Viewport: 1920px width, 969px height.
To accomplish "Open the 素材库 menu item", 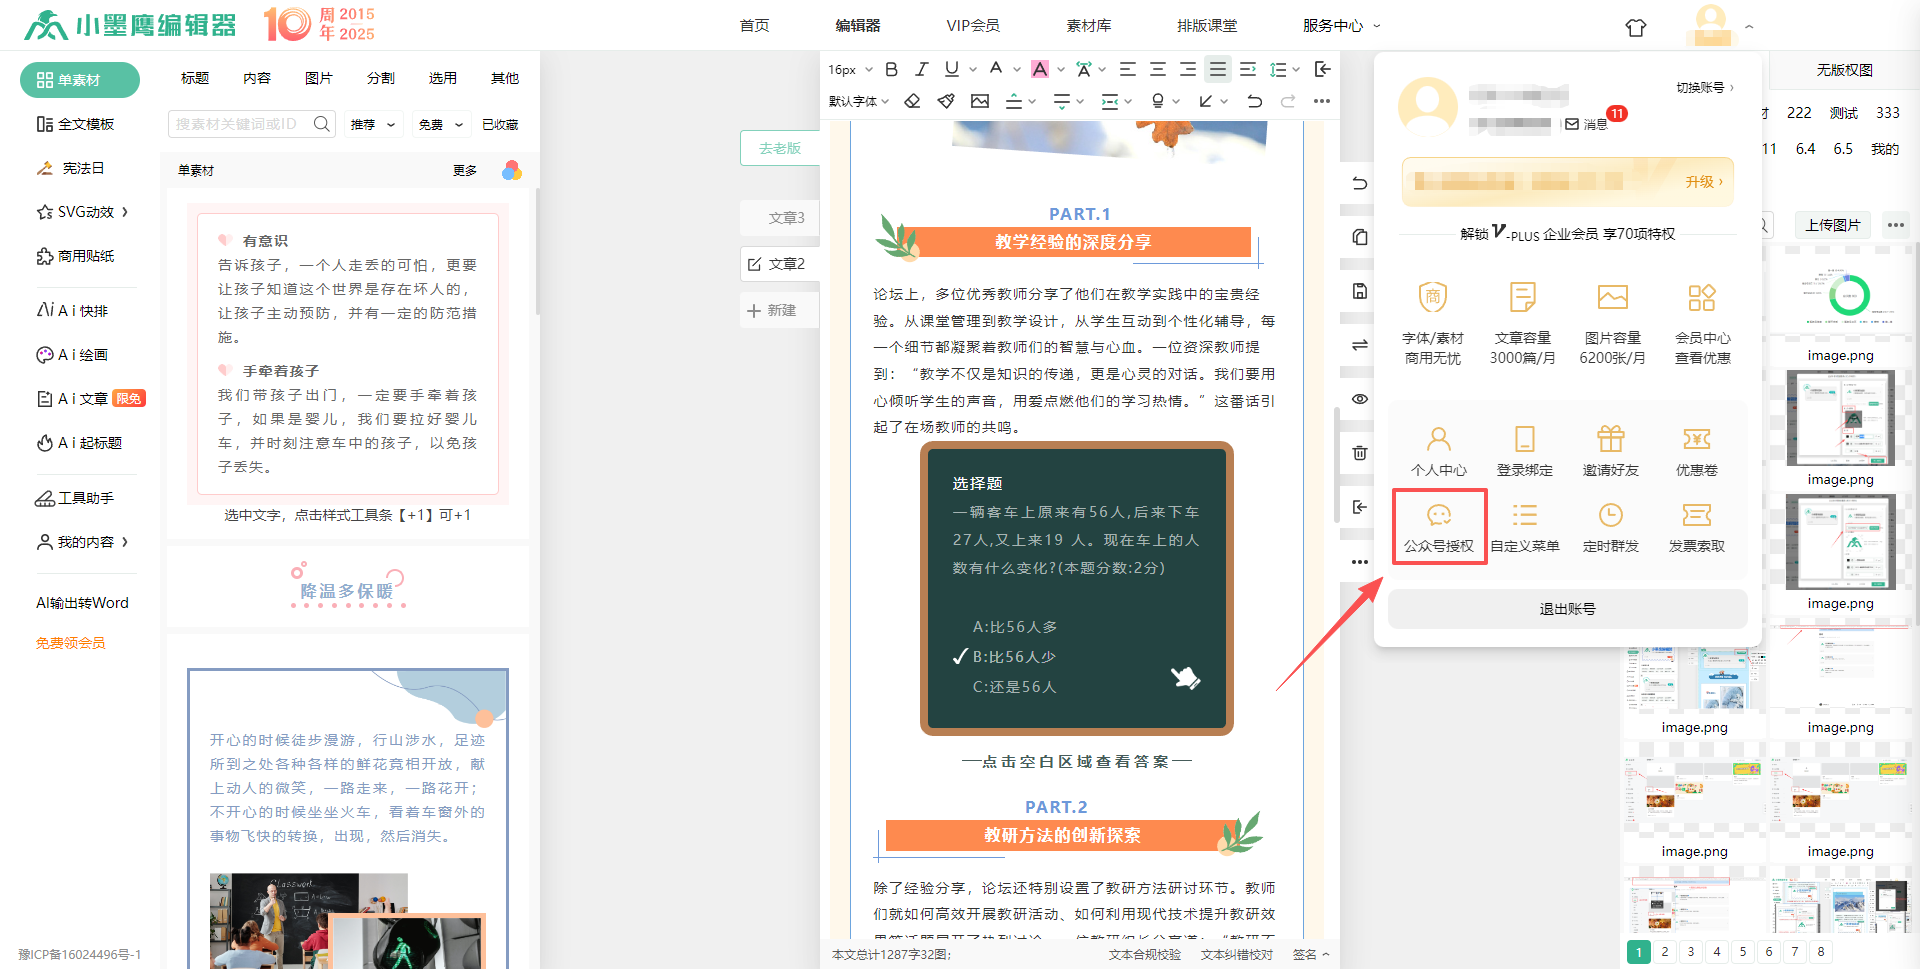I will [1088, 26].
